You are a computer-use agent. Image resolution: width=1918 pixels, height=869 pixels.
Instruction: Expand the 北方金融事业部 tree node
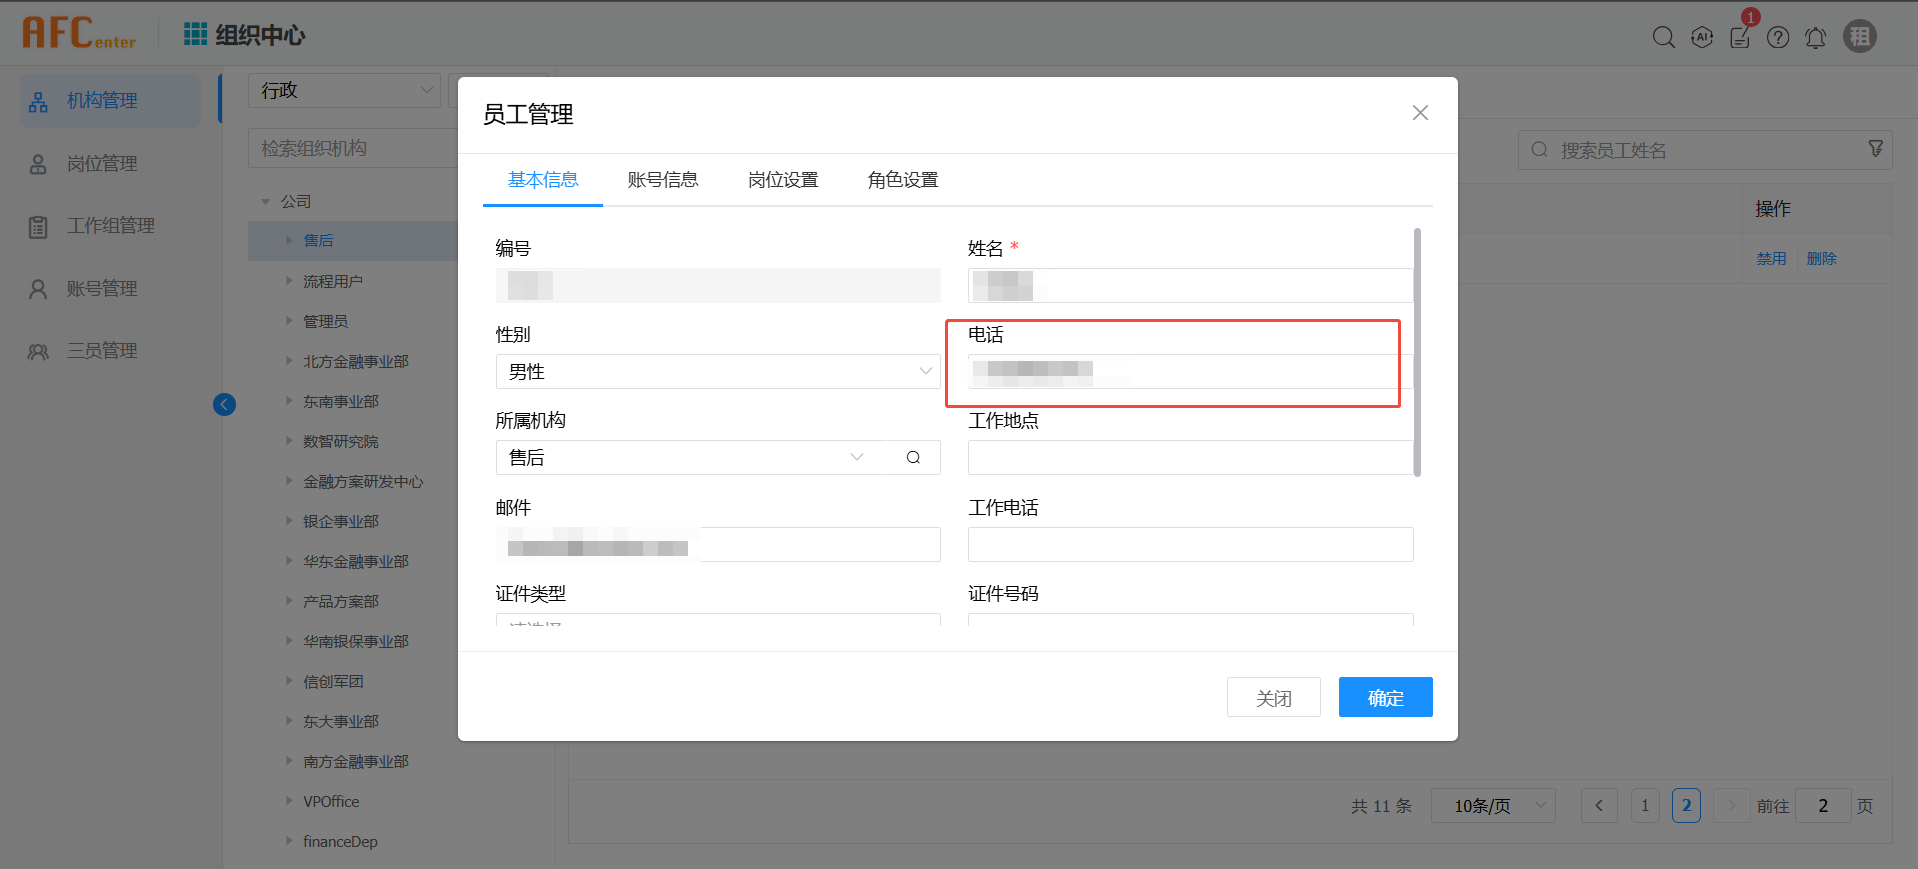click(289, 361)
